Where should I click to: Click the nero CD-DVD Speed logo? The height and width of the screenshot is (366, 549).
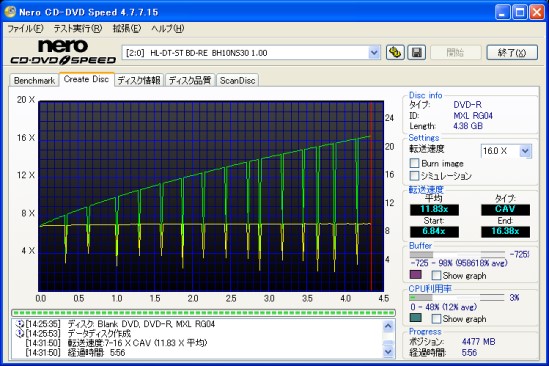63,52
